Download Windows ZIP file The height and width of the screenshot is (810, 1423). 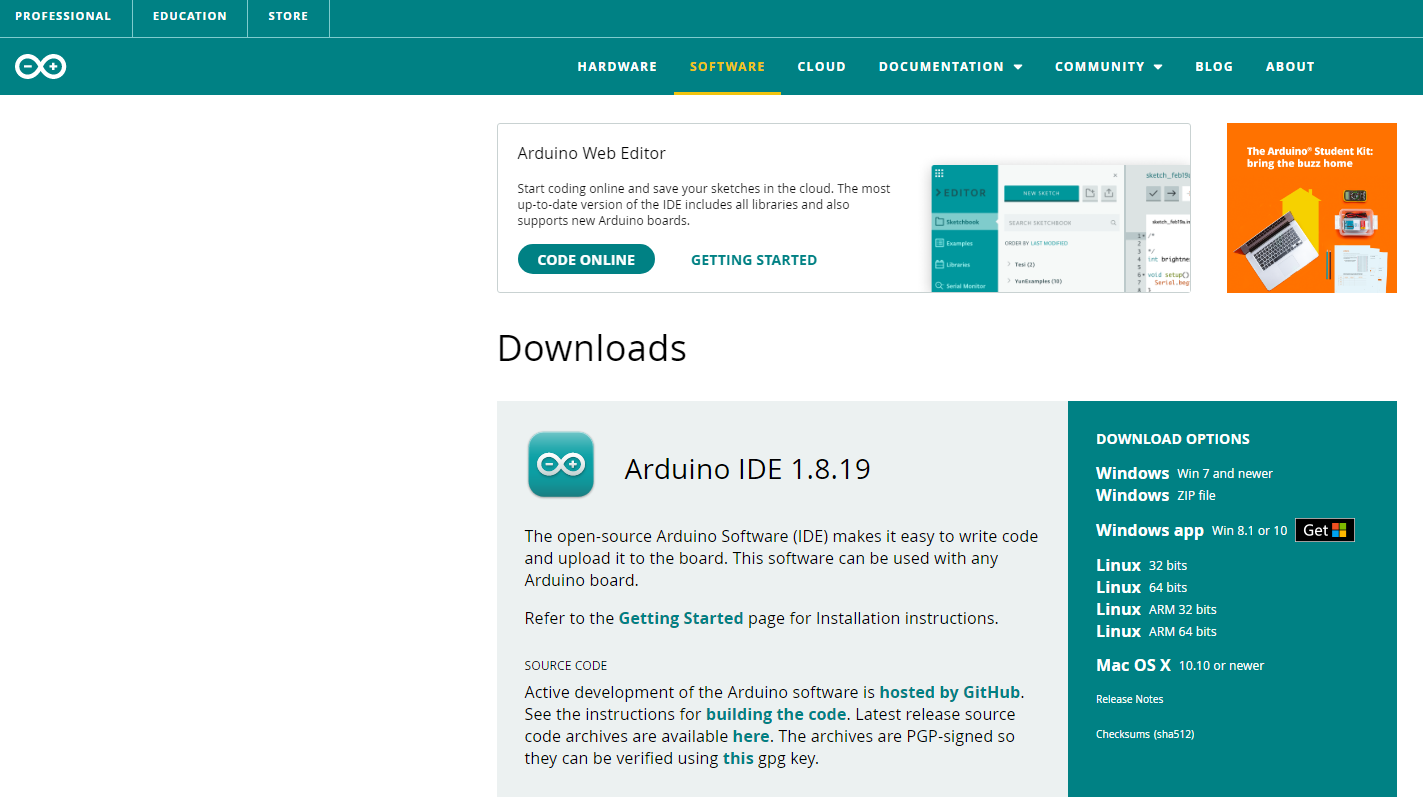(x=1155, y=495)
